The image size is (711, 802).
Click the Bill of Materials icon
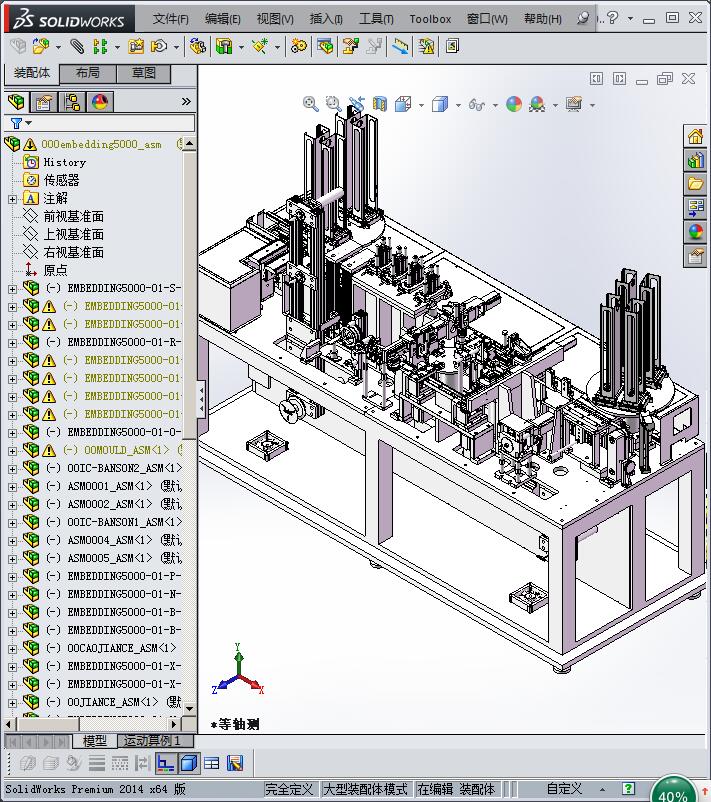tap(325, 47)
